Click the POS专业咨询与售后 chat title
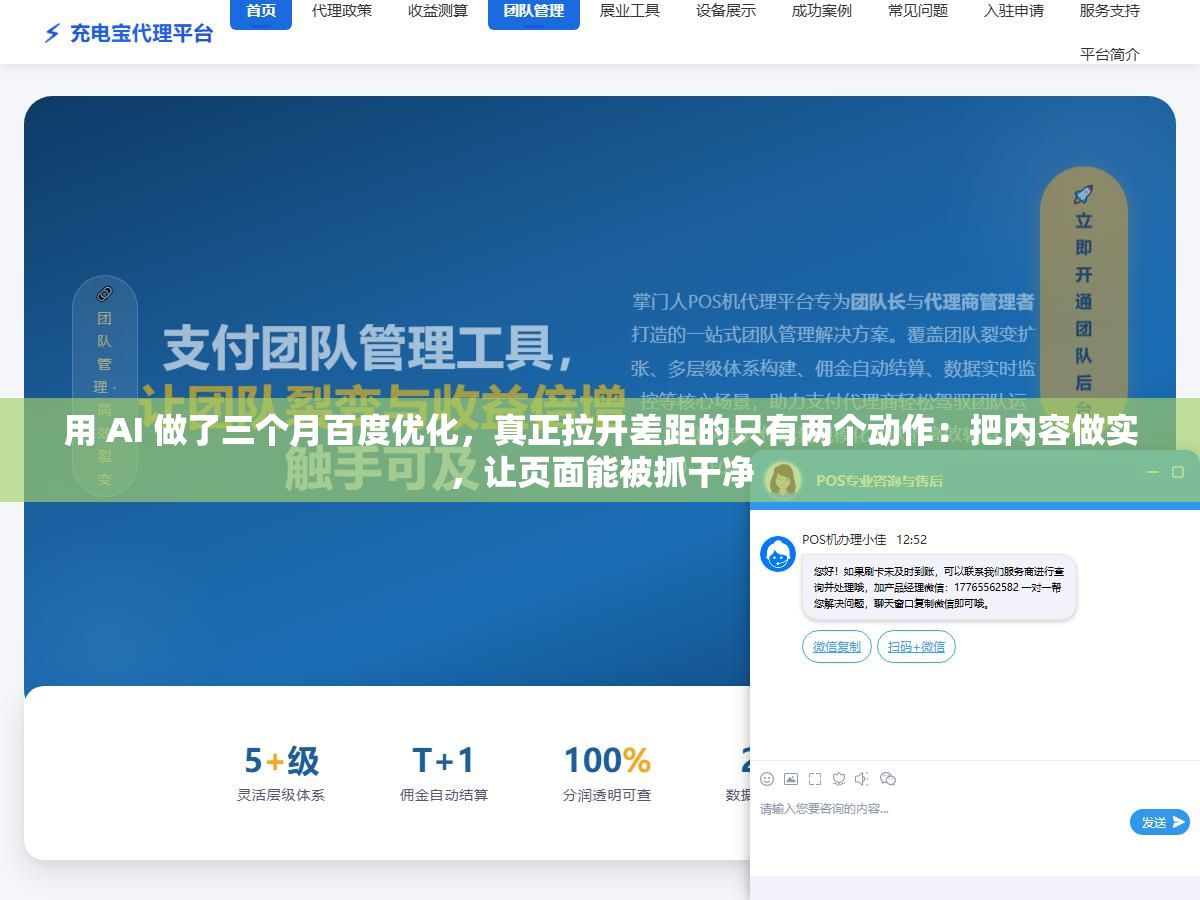Image resolution: width=1200 pixels, height=900 pixels. coord(879,480)
